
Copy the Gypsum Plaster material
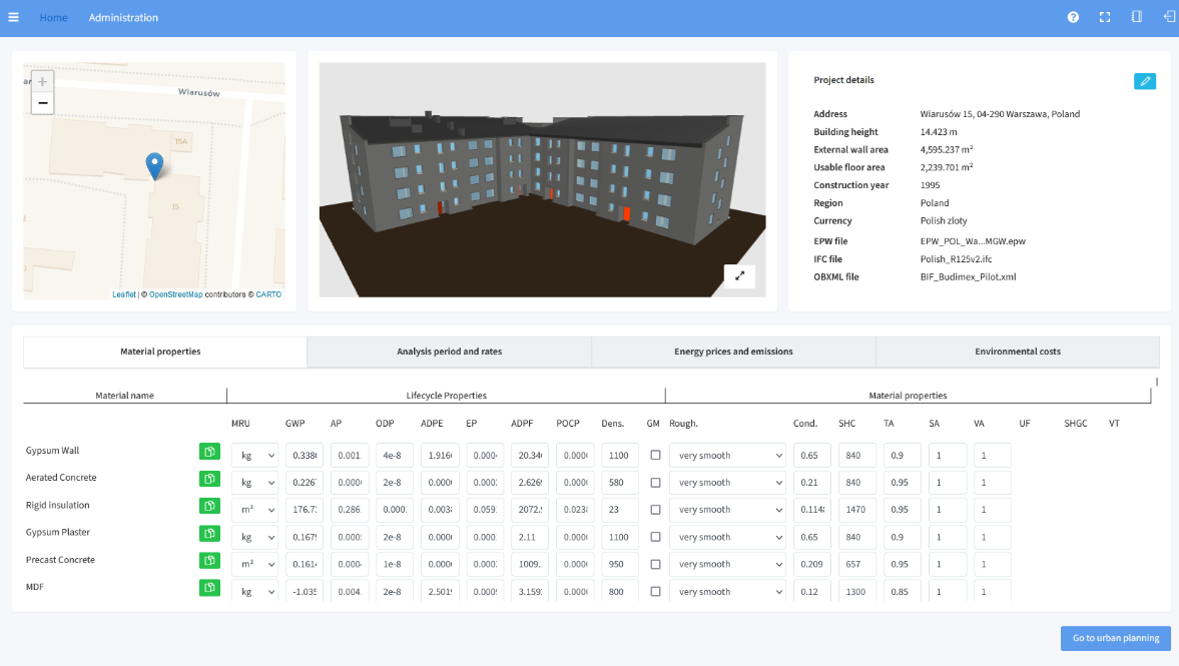(x=210, y=533)
